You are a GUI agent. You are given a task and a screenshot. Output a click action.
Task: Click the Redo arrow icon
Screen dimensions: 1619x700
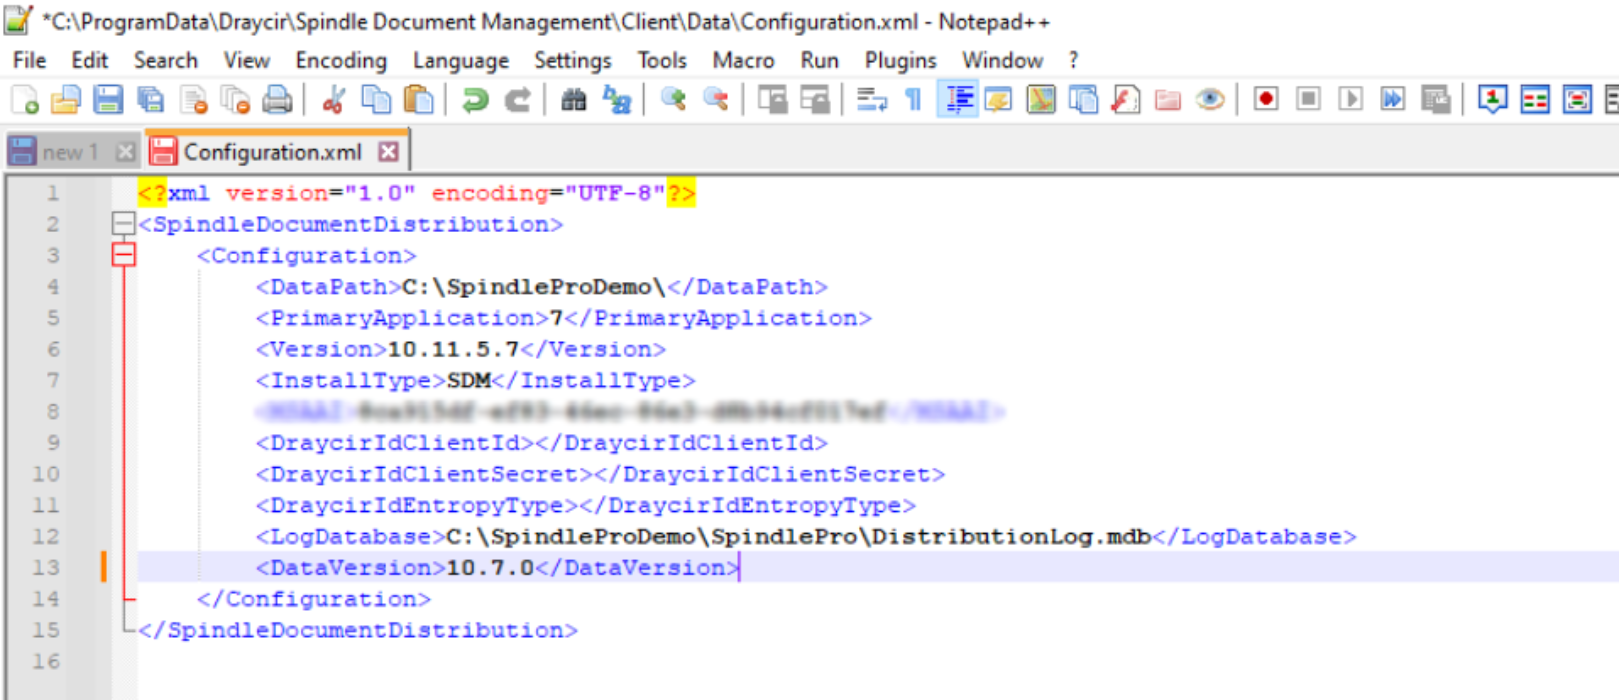click(x=517, y=99)
